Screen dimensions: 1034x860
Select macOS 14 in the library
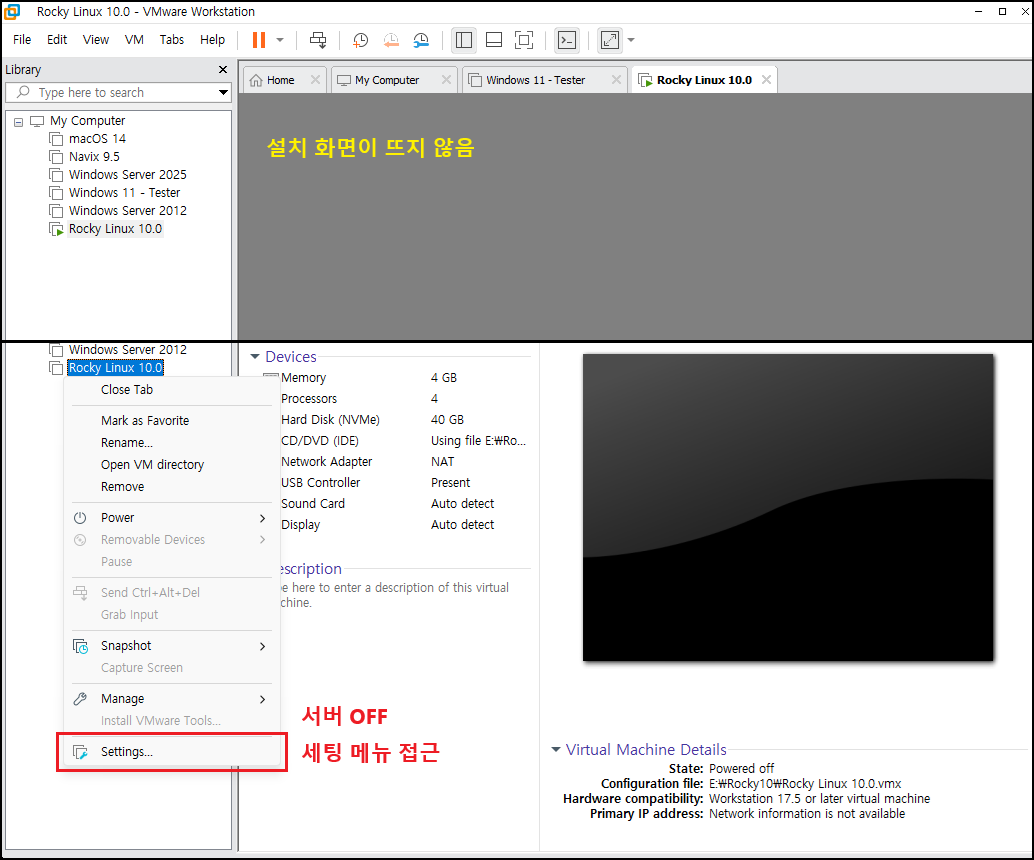pos(97,138)
